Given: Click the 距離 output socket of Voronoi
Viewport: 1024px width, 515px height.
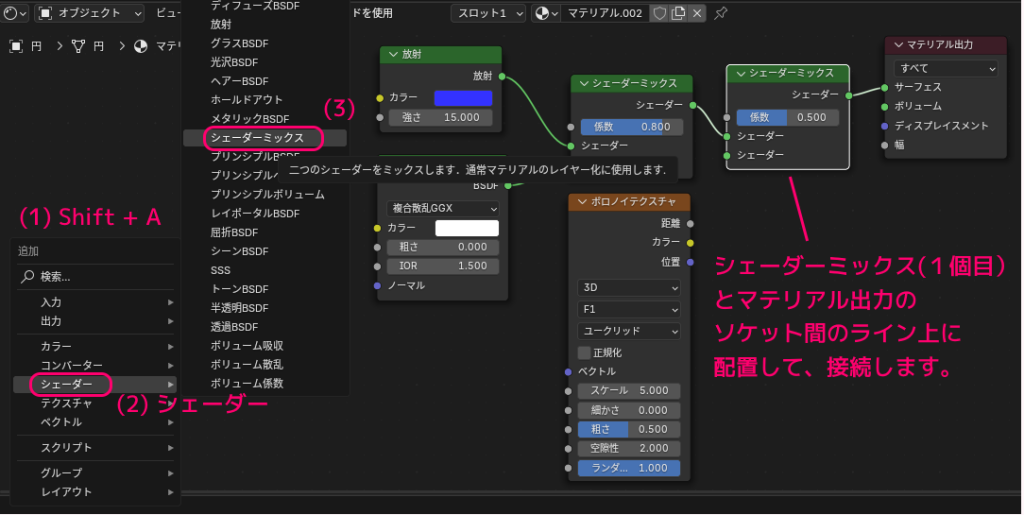Looking at the screenshot, I should click(690, 223).
